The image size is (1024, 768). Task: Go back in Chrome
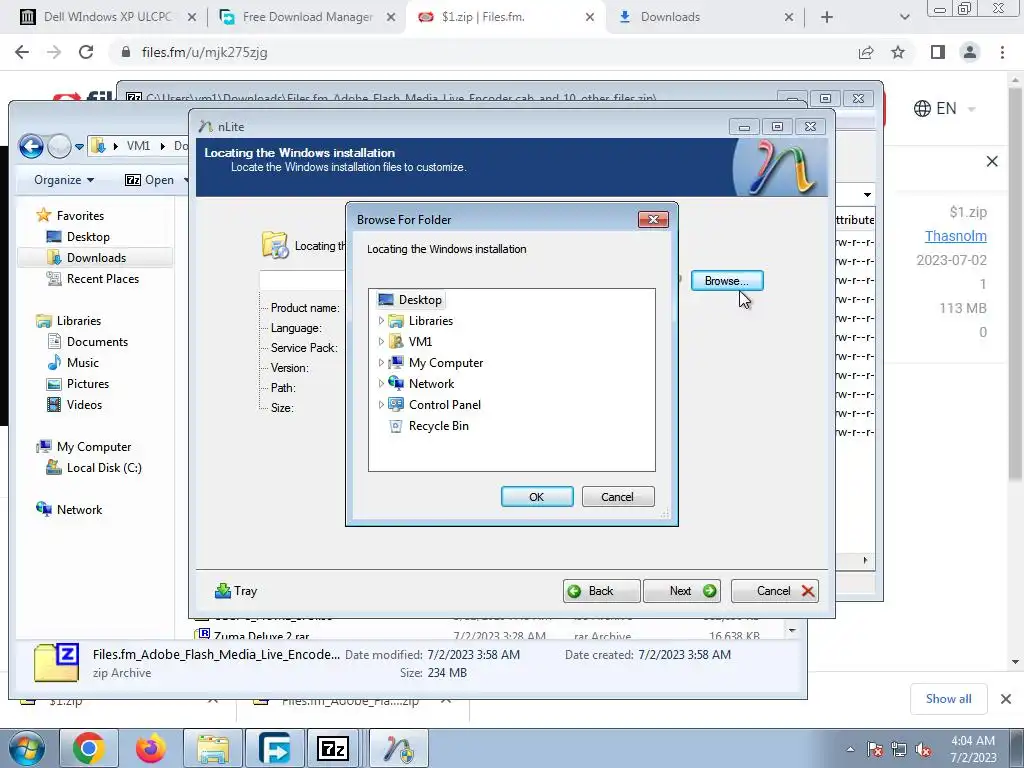(x=22, y=52)
